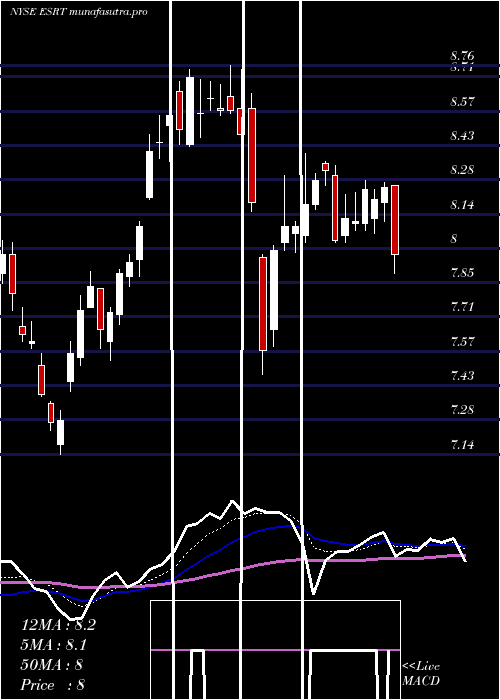Click the 50MA : 8 indicator text

point(52,665)
